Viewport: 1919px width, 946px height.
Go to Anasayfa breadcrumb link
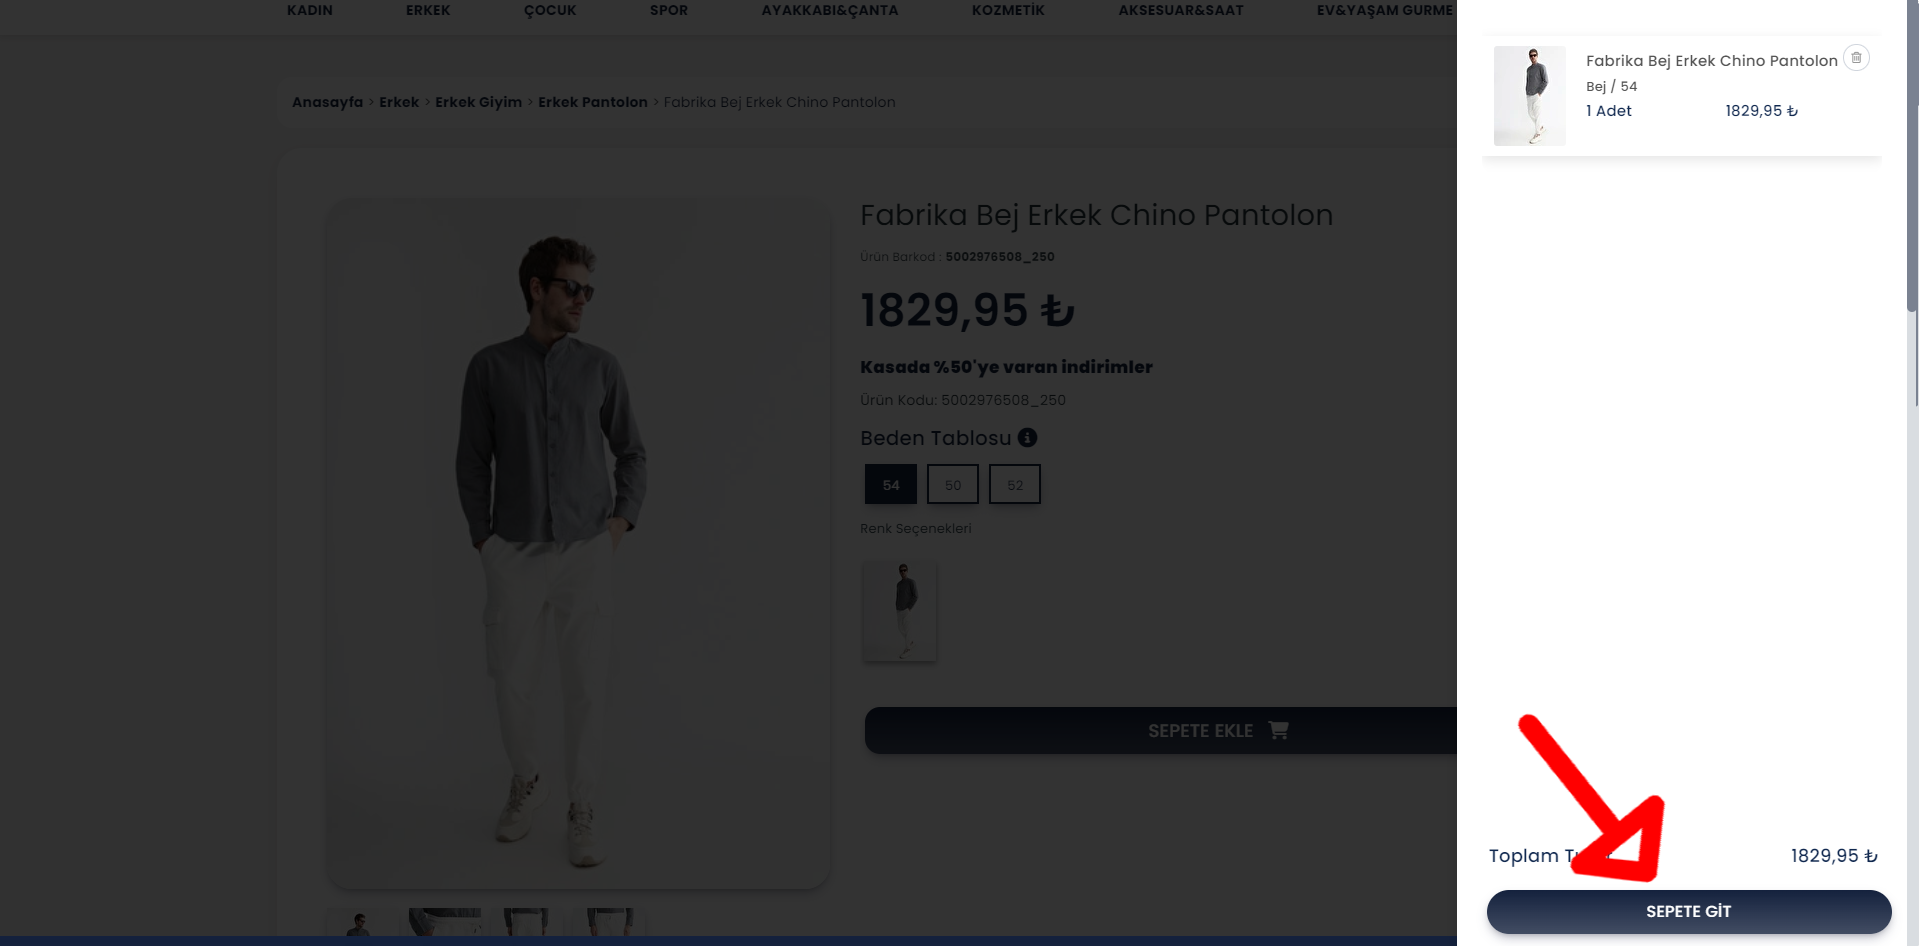(327, 102)
